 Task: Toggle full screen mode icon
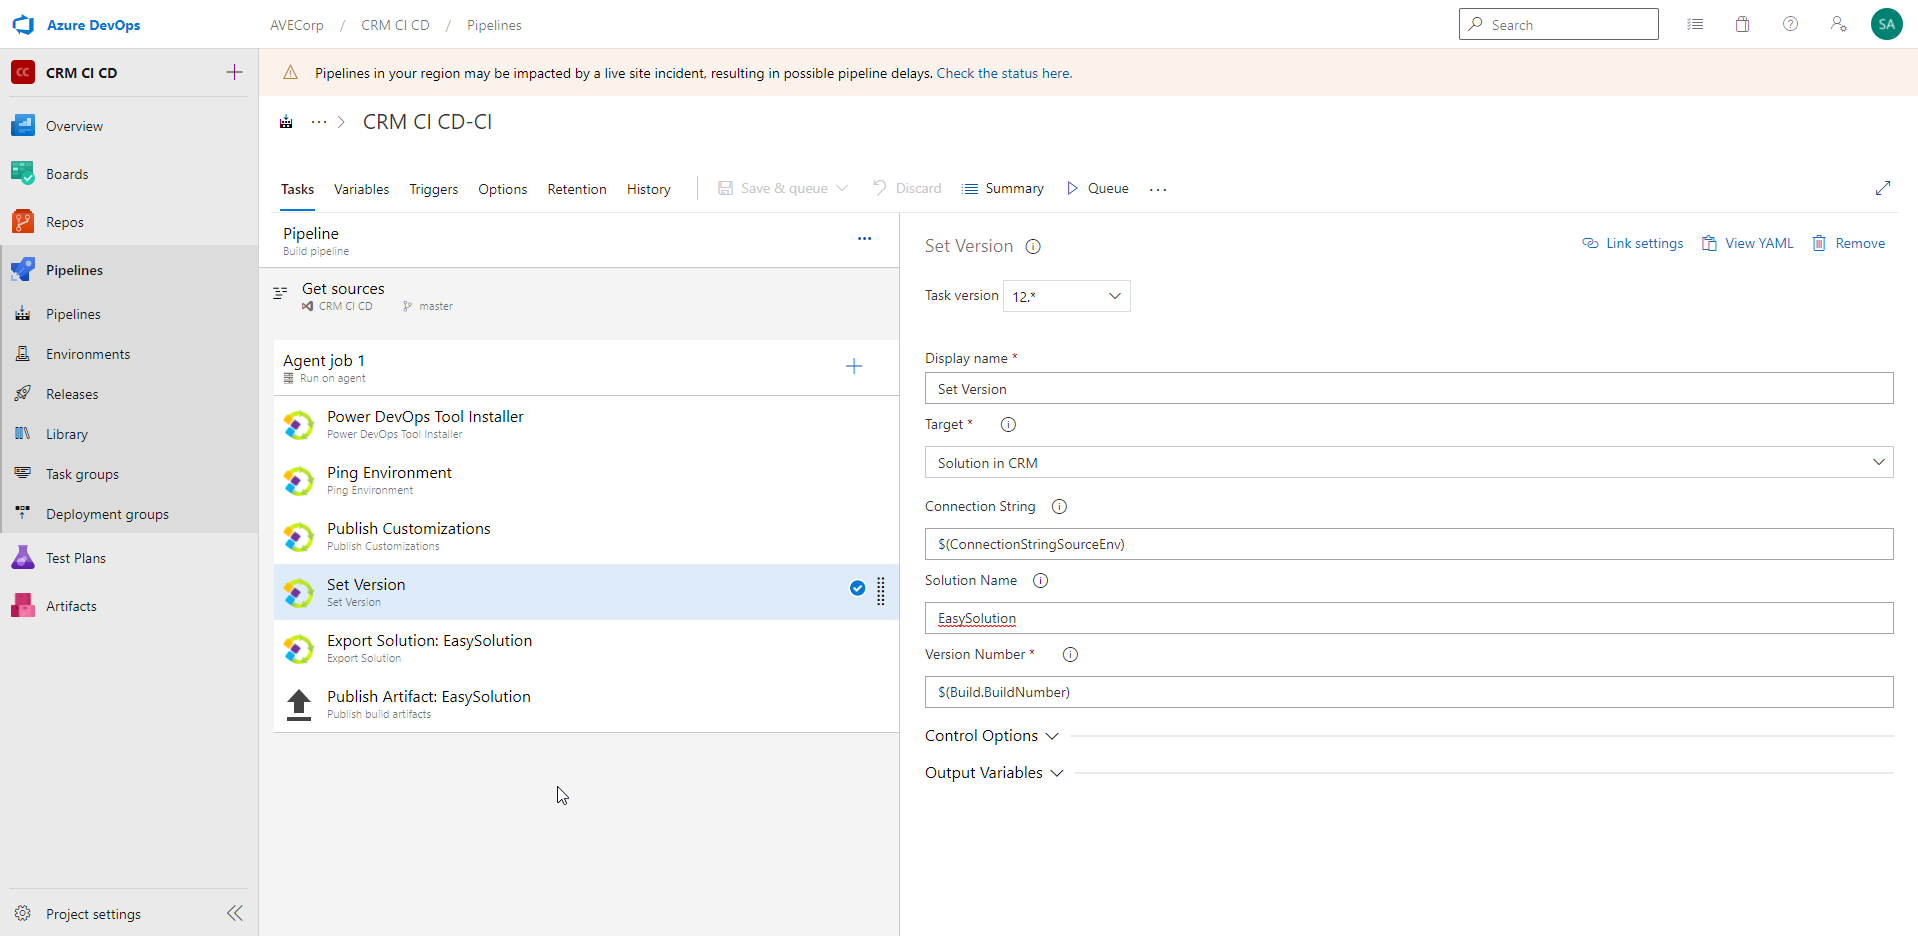(x=1882, y=188)
